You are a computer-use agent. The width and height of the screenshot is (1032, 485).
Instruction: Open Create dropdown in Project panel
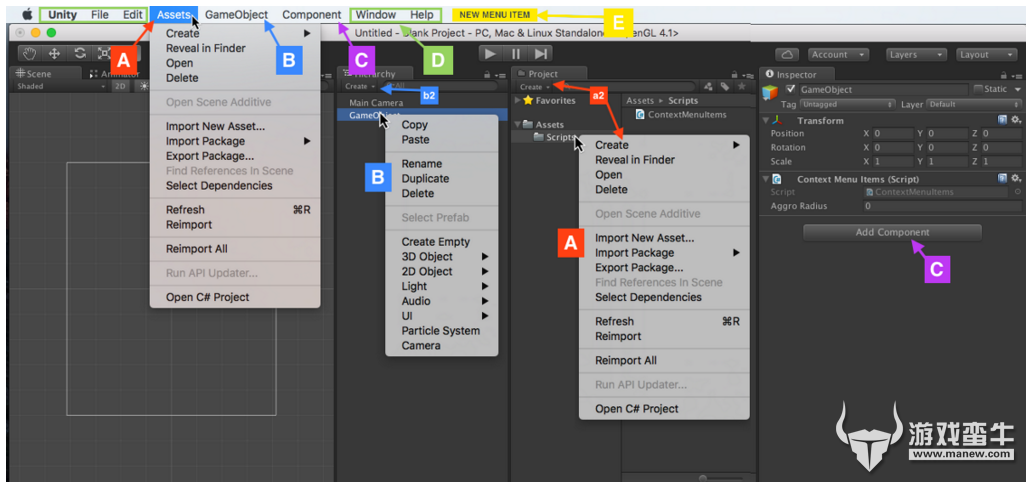(x=534, y=87)
